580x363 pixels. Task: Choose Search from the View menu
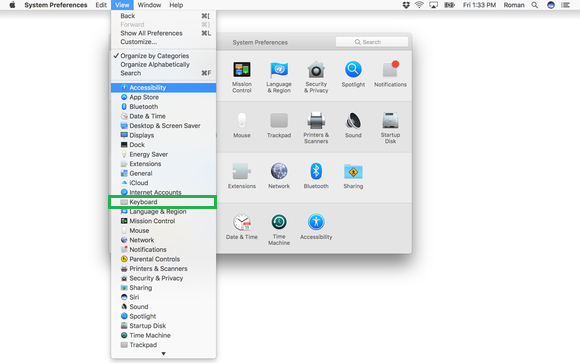tap(163, 73)
